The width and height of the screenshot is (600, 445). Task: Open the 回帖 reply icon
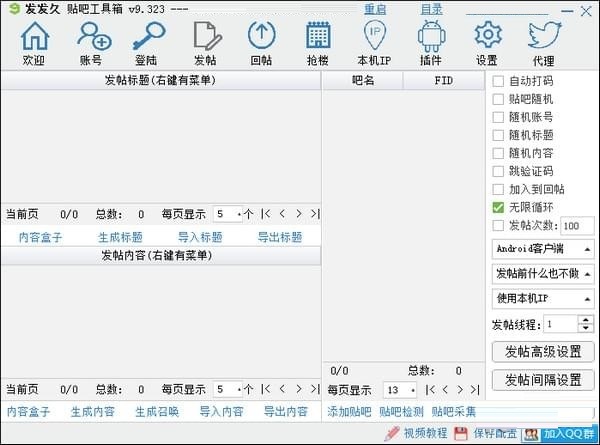261,35
